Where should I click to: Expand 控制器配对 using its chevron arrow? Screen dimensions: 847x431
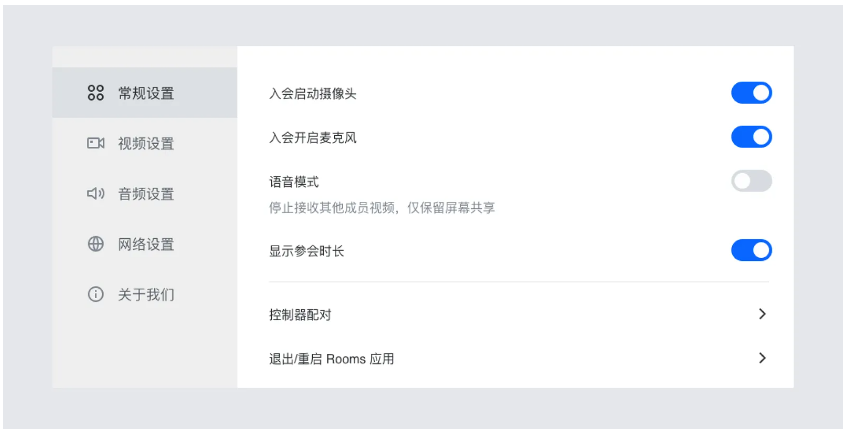762,314
